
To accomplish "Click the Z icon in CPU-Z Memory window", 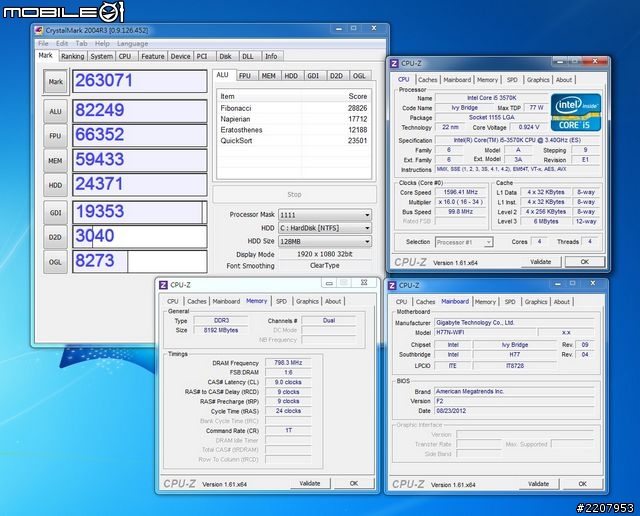I will click(163, 285).
